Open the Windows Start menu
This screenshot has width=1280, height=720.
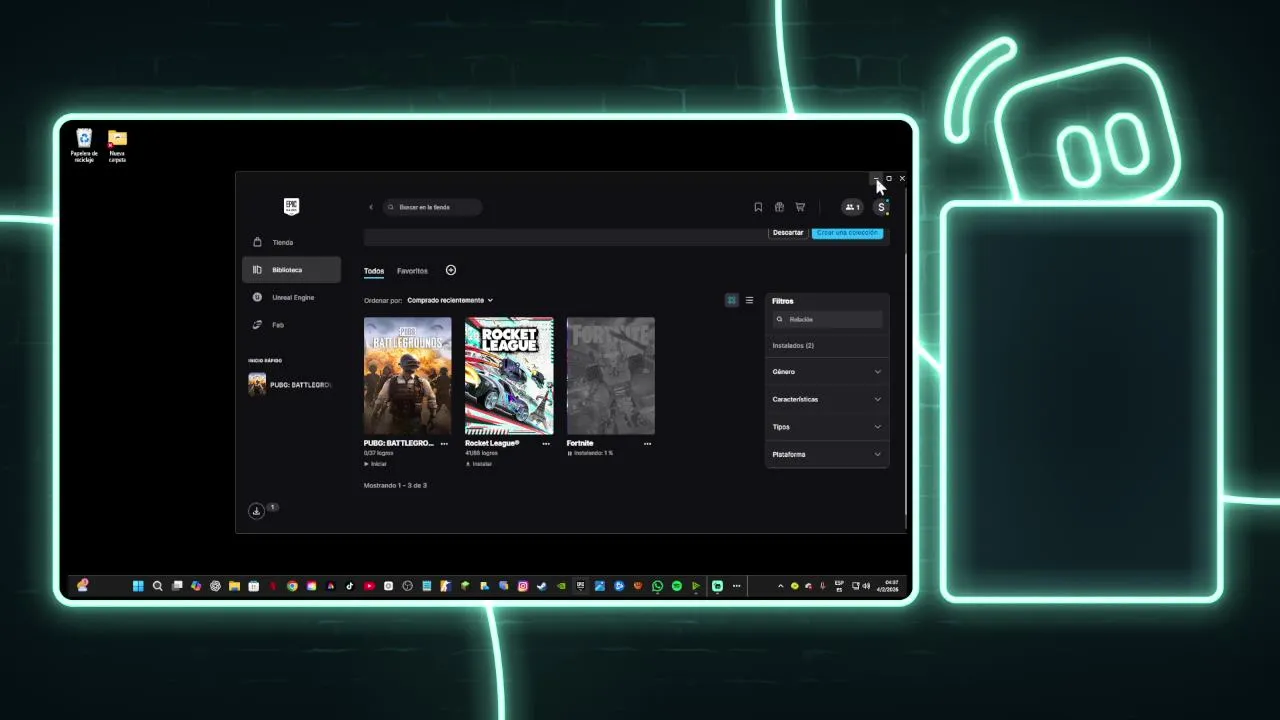point(138,586)
